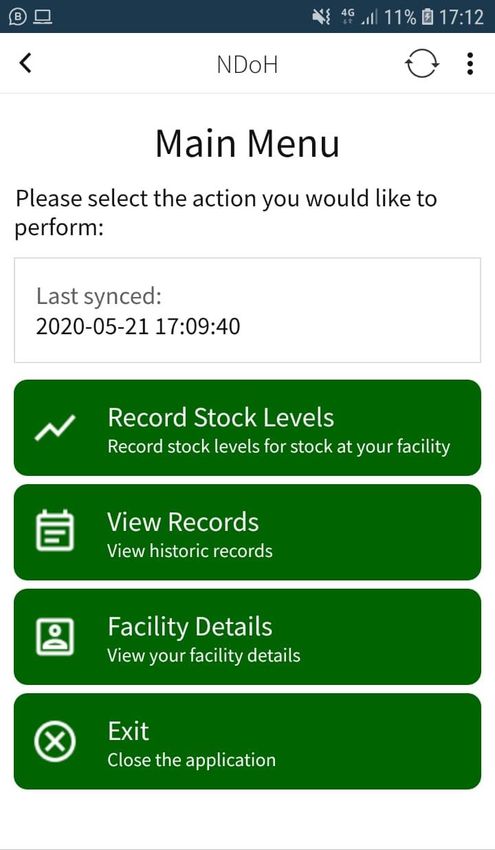Tap the battery indicator in status bar
Viewport: 495px width, 850px height.
click(427, 17)
